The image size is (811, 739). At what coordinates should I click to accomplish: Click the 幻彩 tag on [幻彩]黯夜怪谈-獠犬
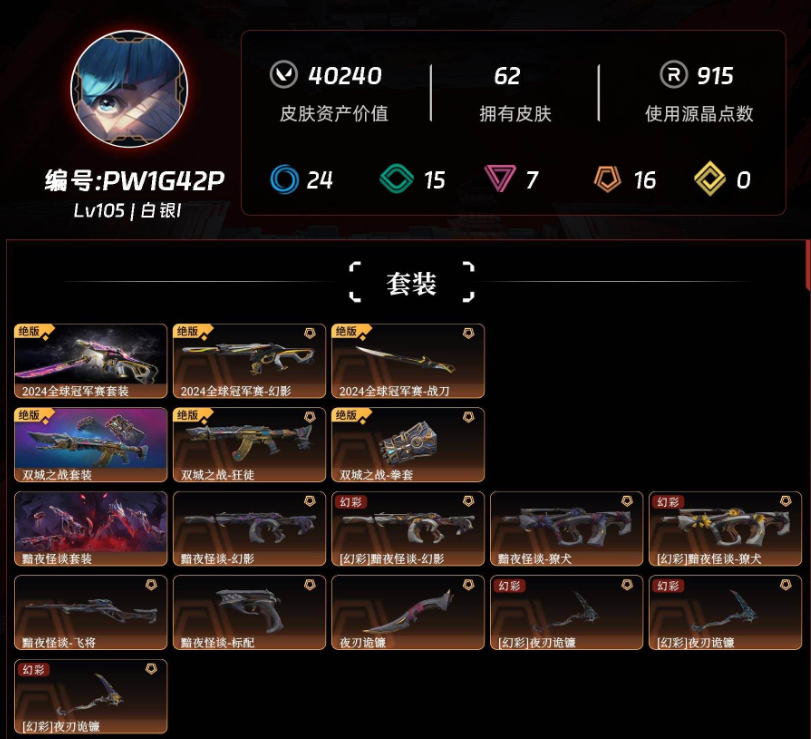668,502
